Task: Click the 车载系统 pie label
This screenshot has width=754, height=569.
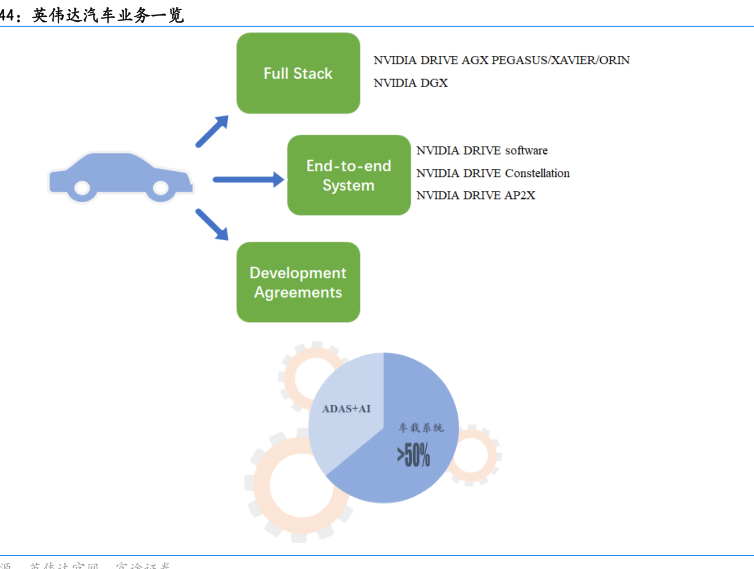Action: pos(421,428)
